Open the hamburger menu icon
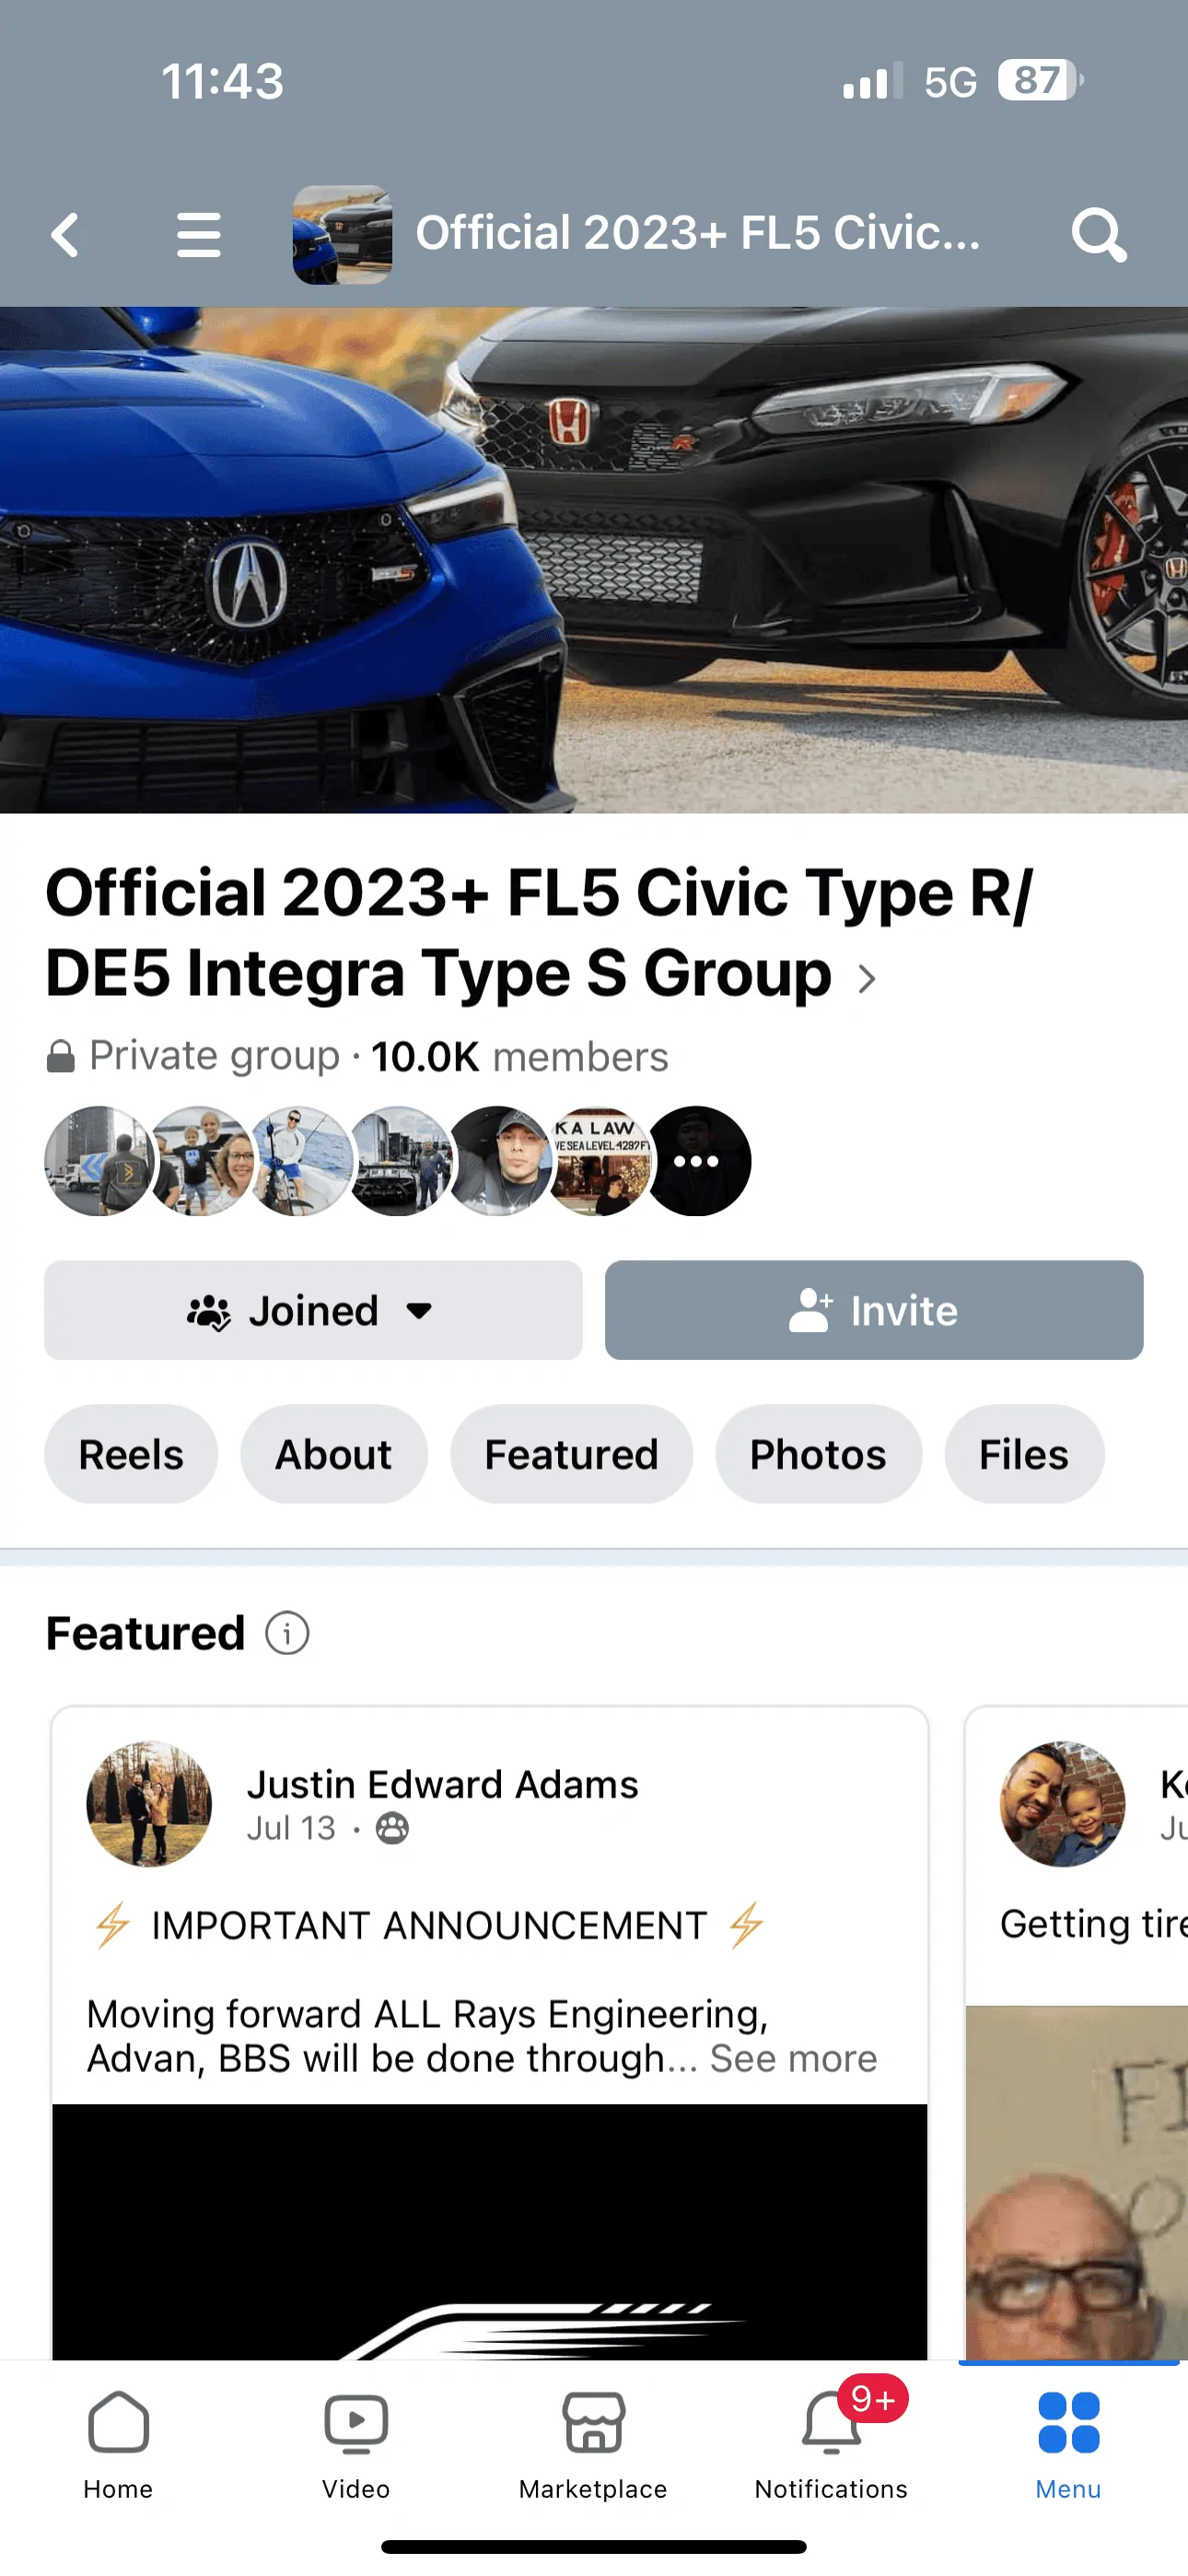1188x2576 pixels. tap(198, 236)
